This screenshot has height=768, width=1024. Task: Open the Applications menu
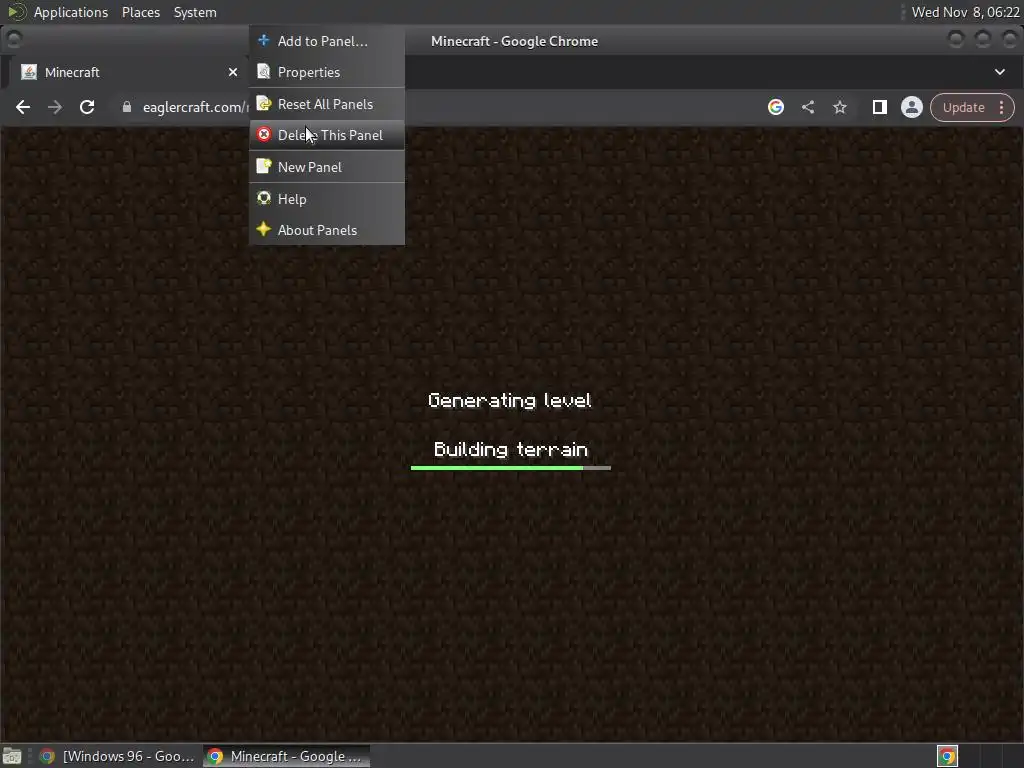pyautogui.click(x=71, y=12)
